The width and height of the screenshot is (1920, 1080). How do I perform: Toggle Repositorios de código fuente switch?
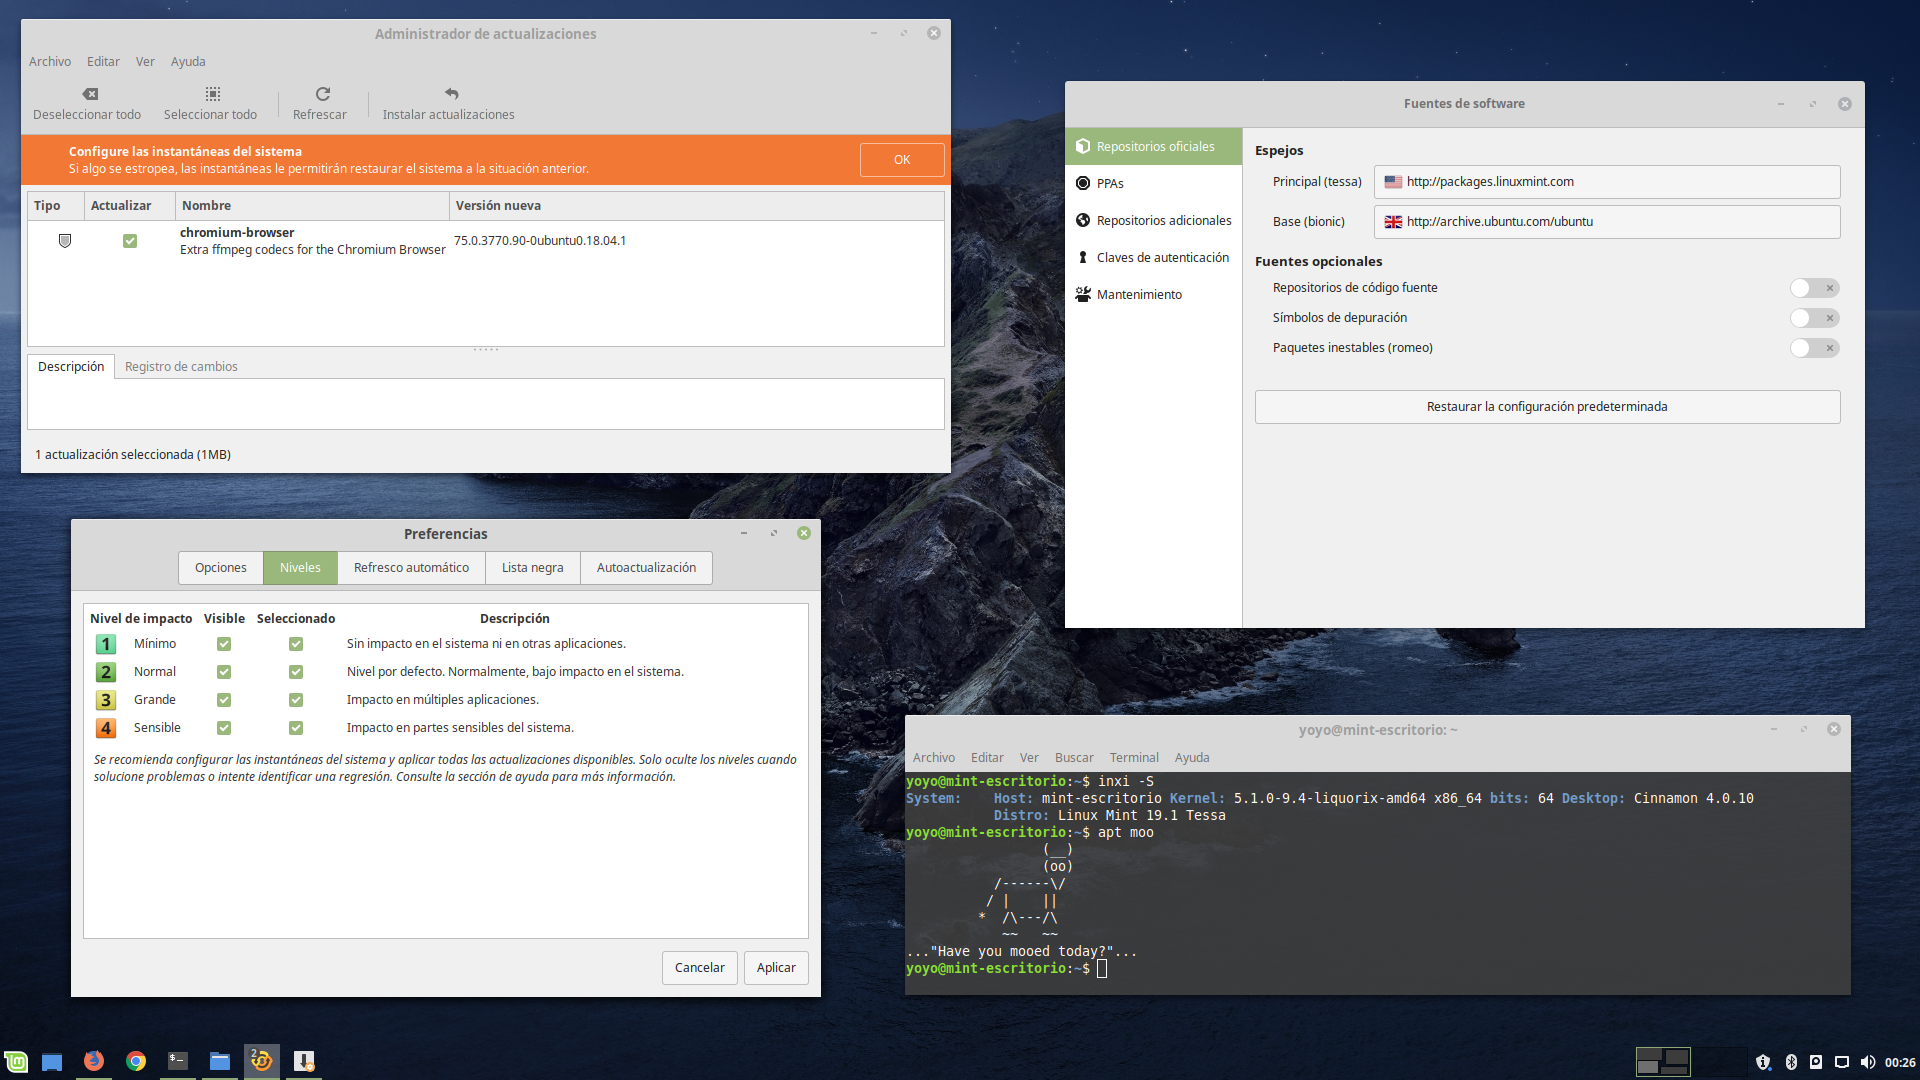pyautogui.click(x=1814, y=288)
